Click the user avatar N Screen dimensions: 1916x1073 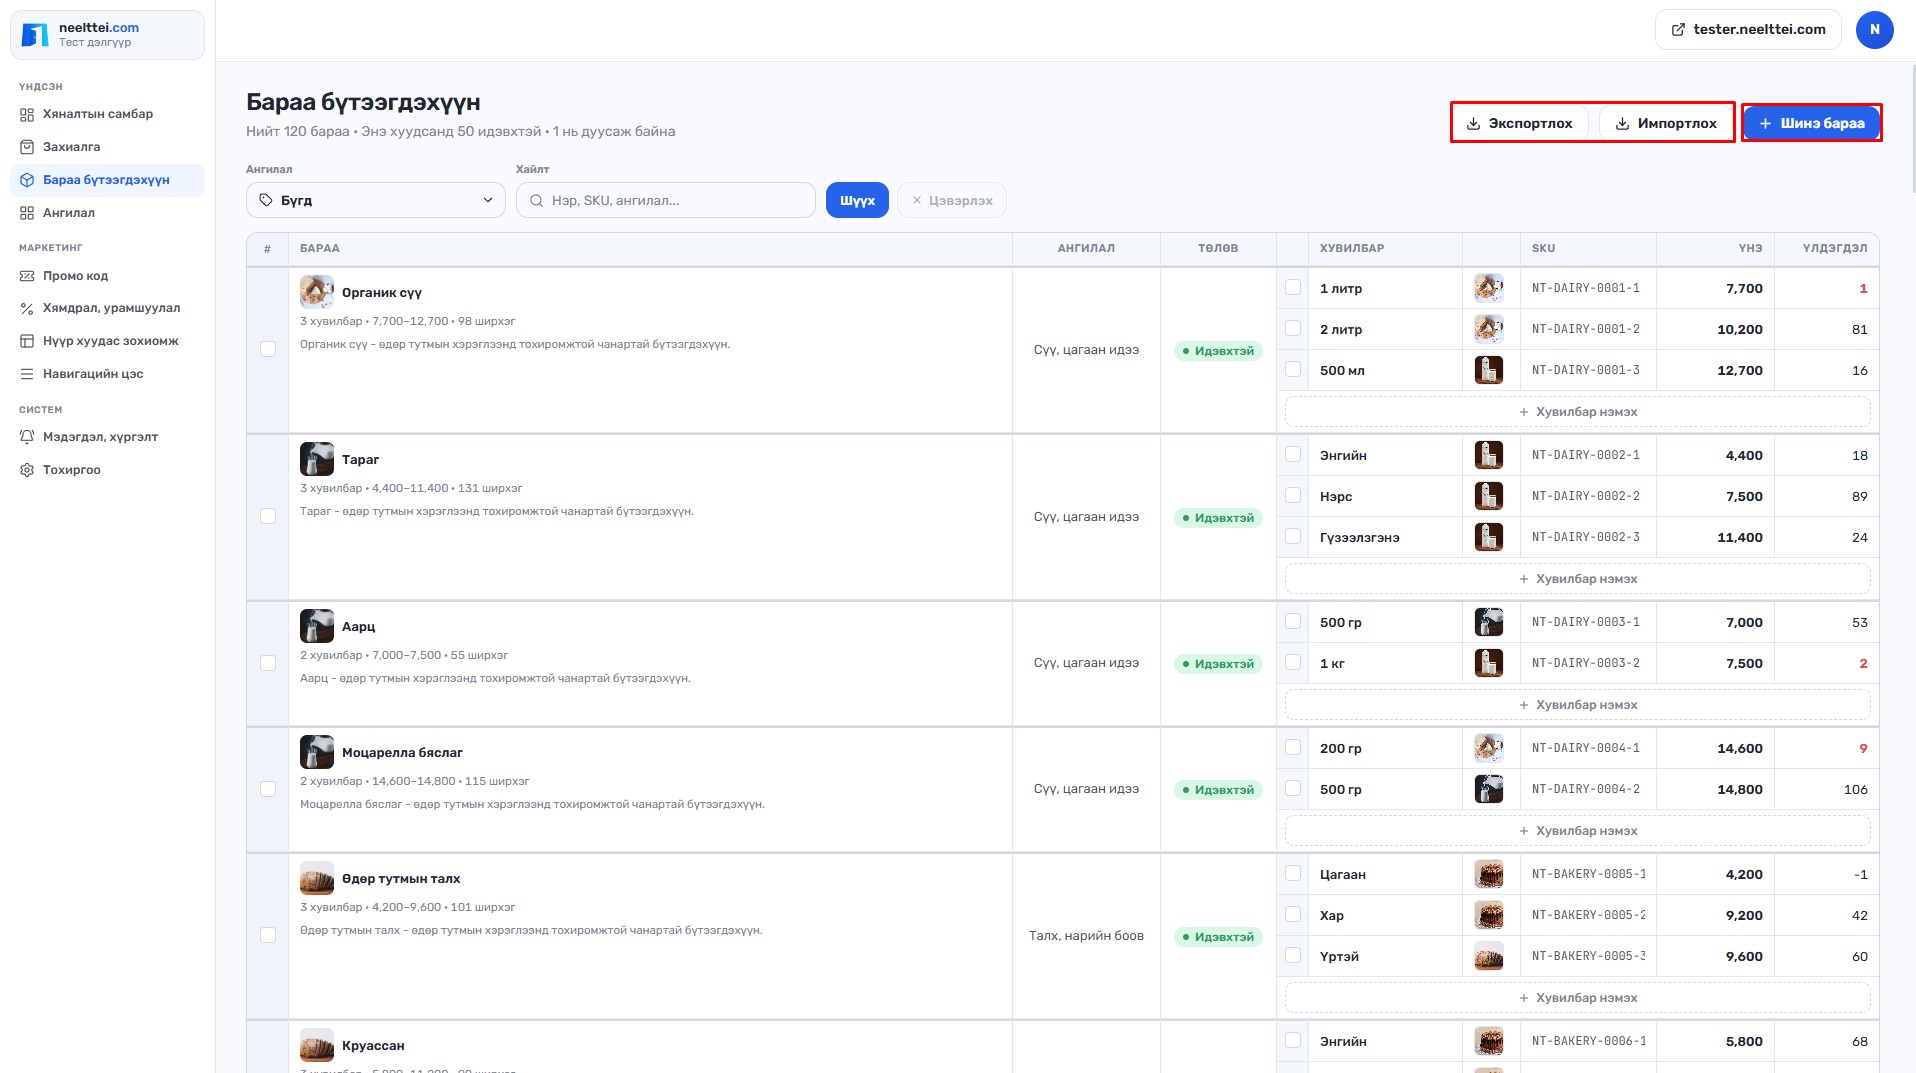(x=1874, y=30)
